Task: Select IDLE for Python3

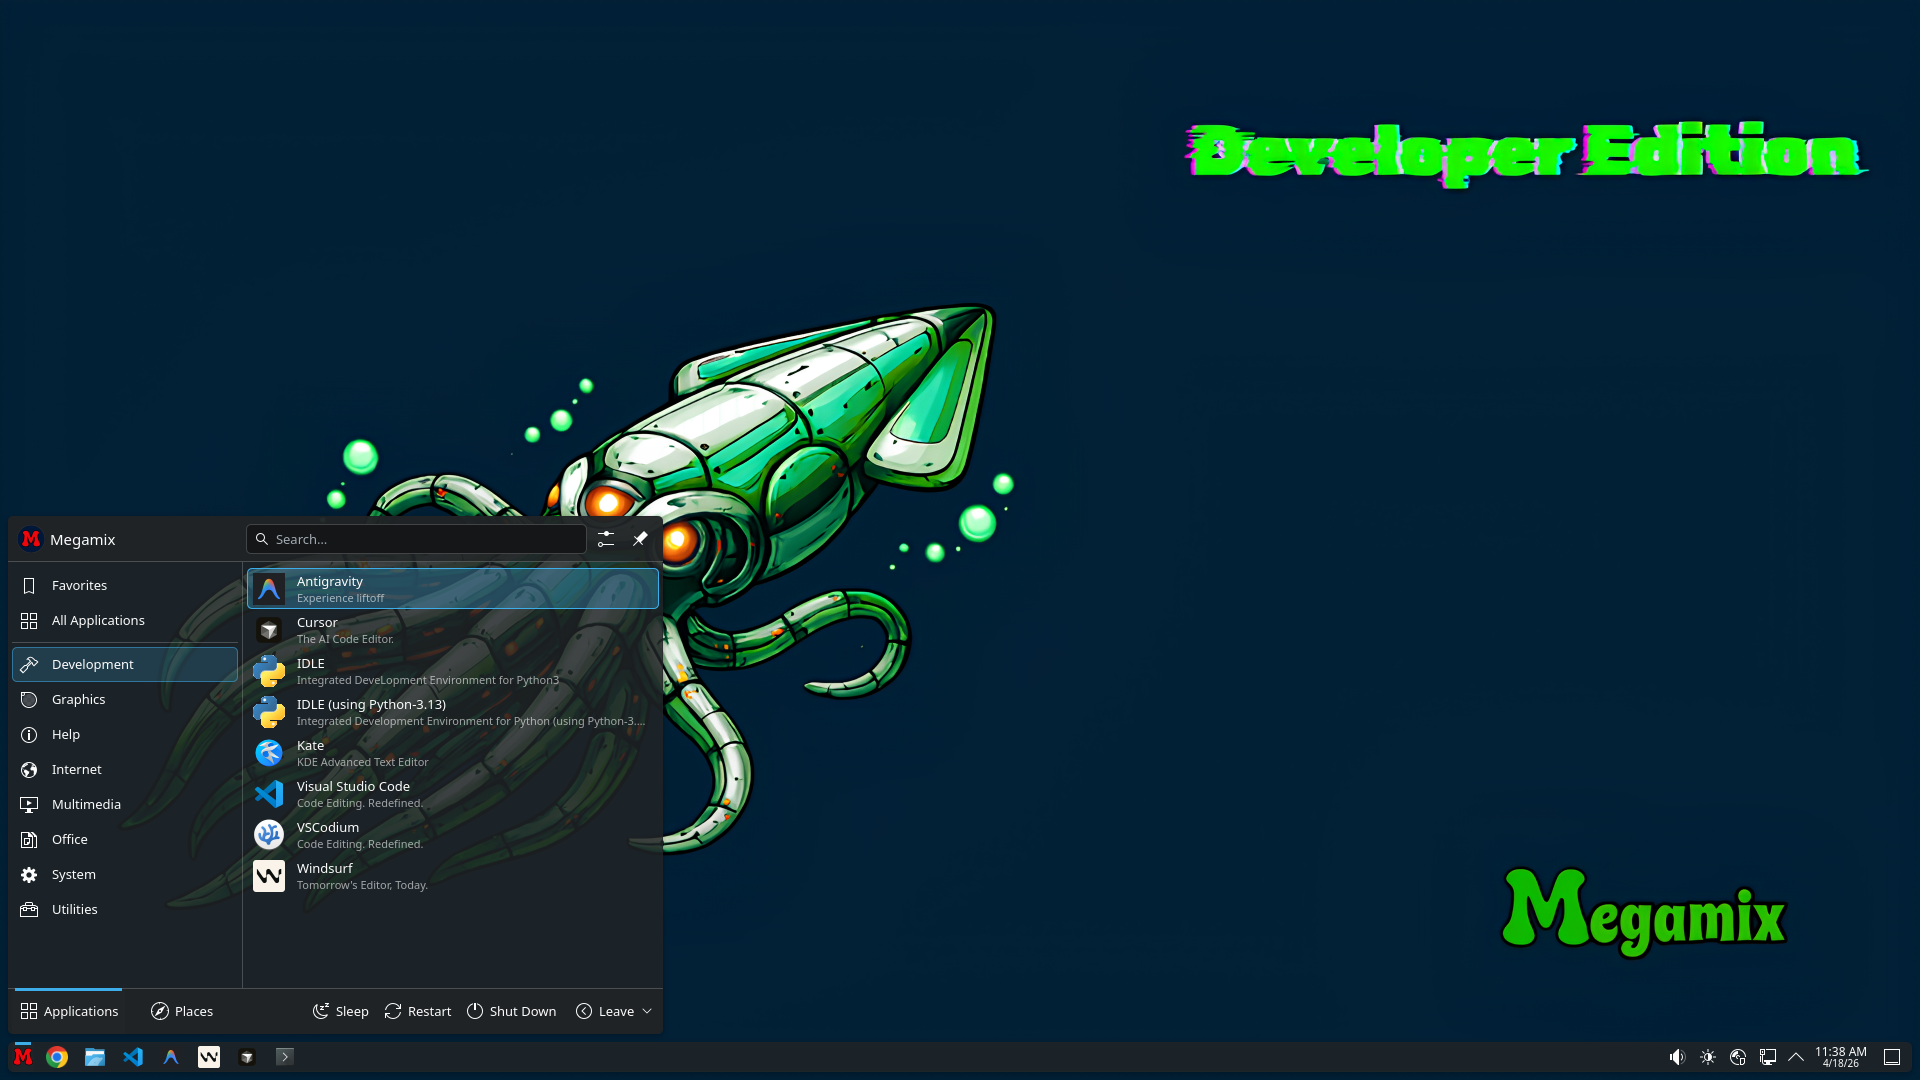Action: (x=452, y=671)
